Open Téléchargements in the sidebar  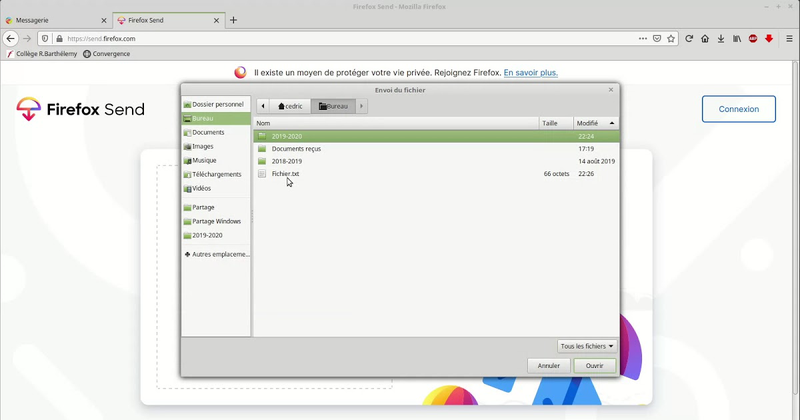216,174
